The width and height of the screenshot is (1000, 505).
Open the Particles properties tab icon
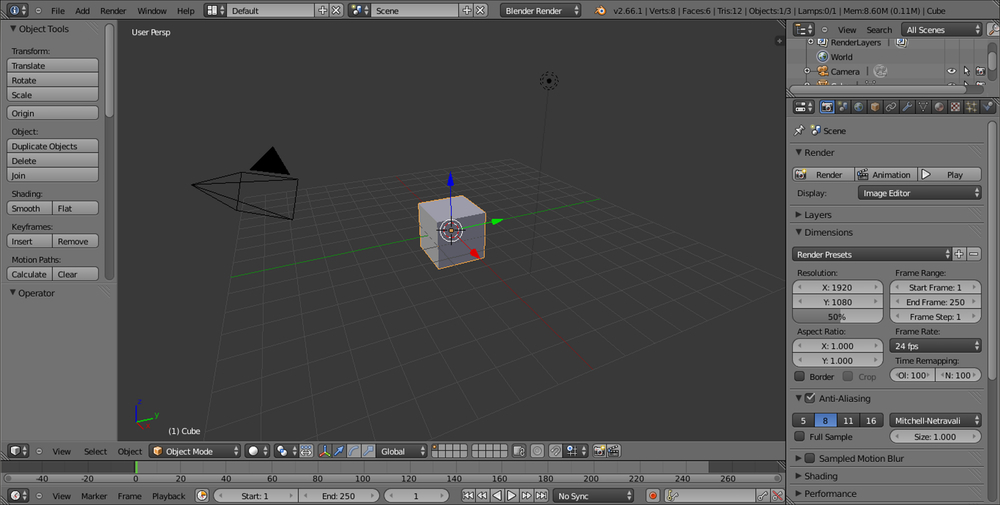pos(971,107)
